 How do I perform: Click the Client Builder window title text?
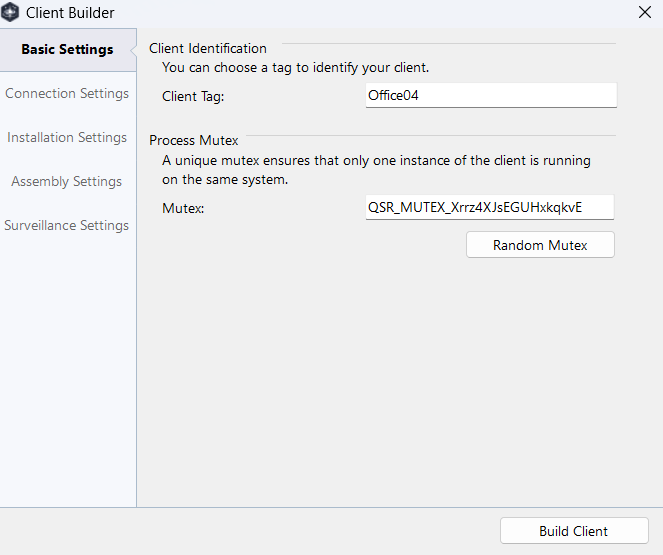pos(70,13)
